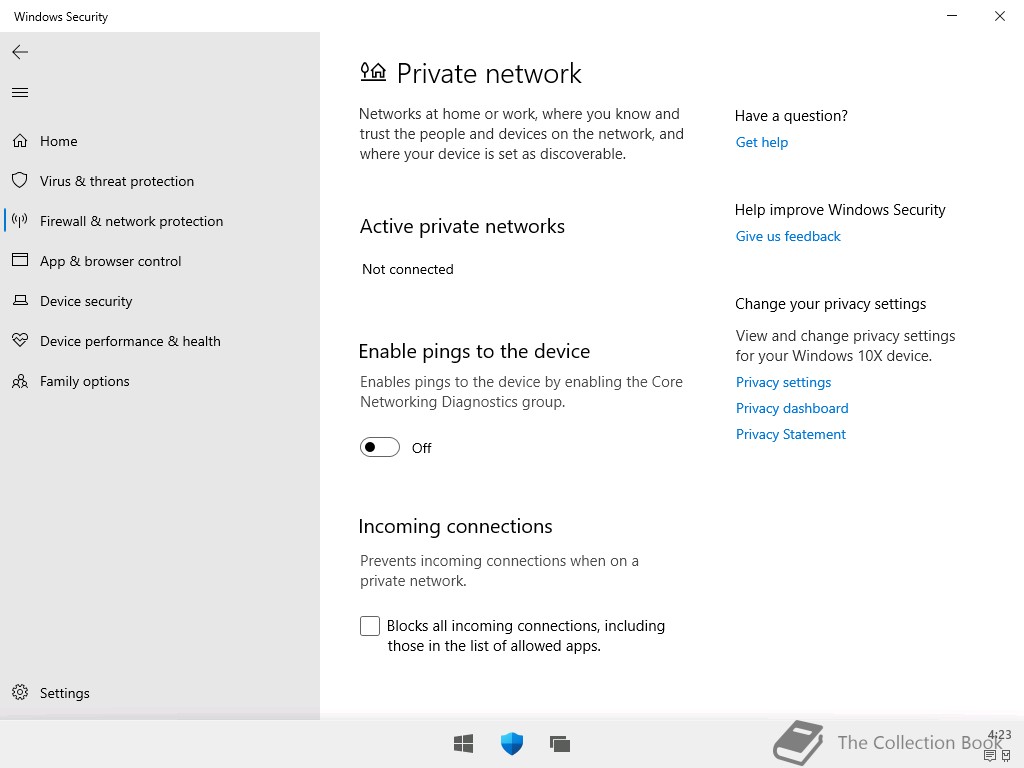
Task: Click the Windows Security shield in the taskbar
Action: click(x=512, y=744)
